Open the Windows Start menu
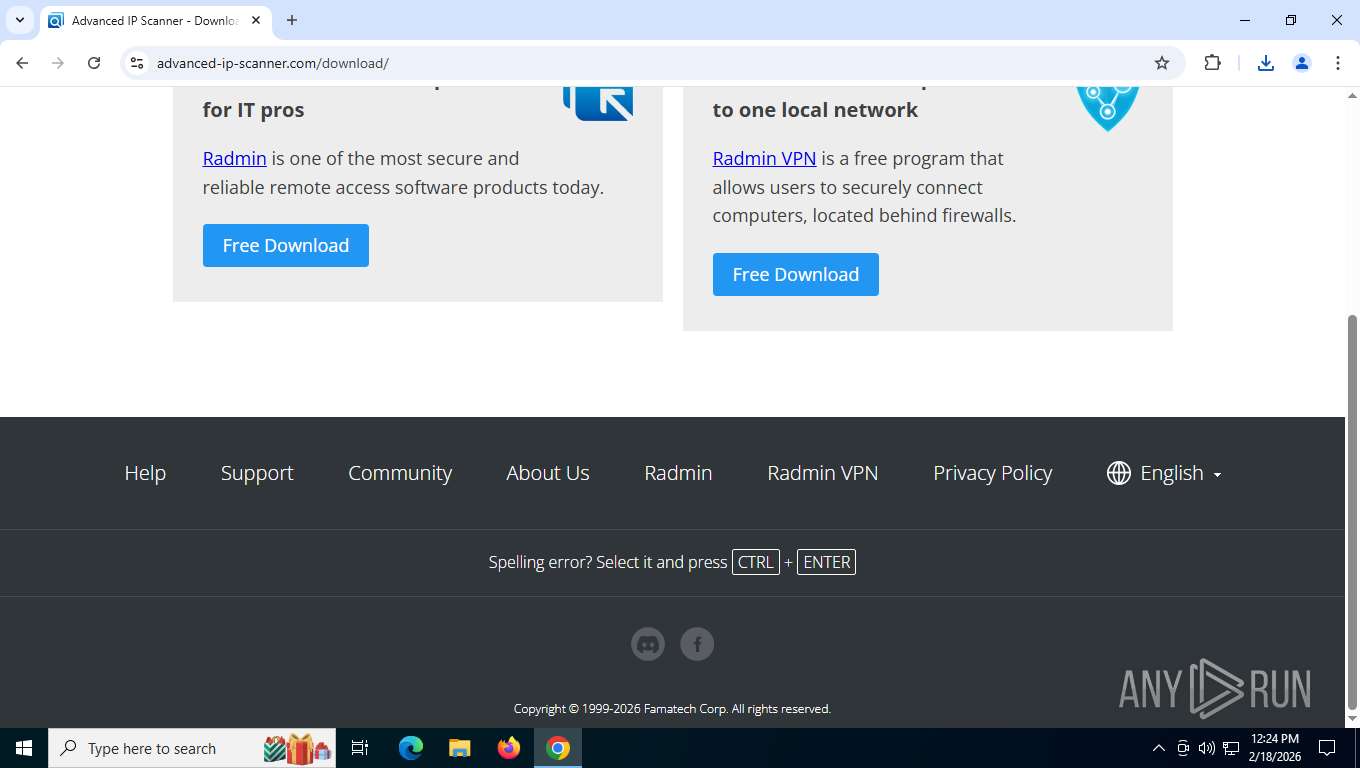The height and width of the screenshot is (768, 1360). pos(24,748)
